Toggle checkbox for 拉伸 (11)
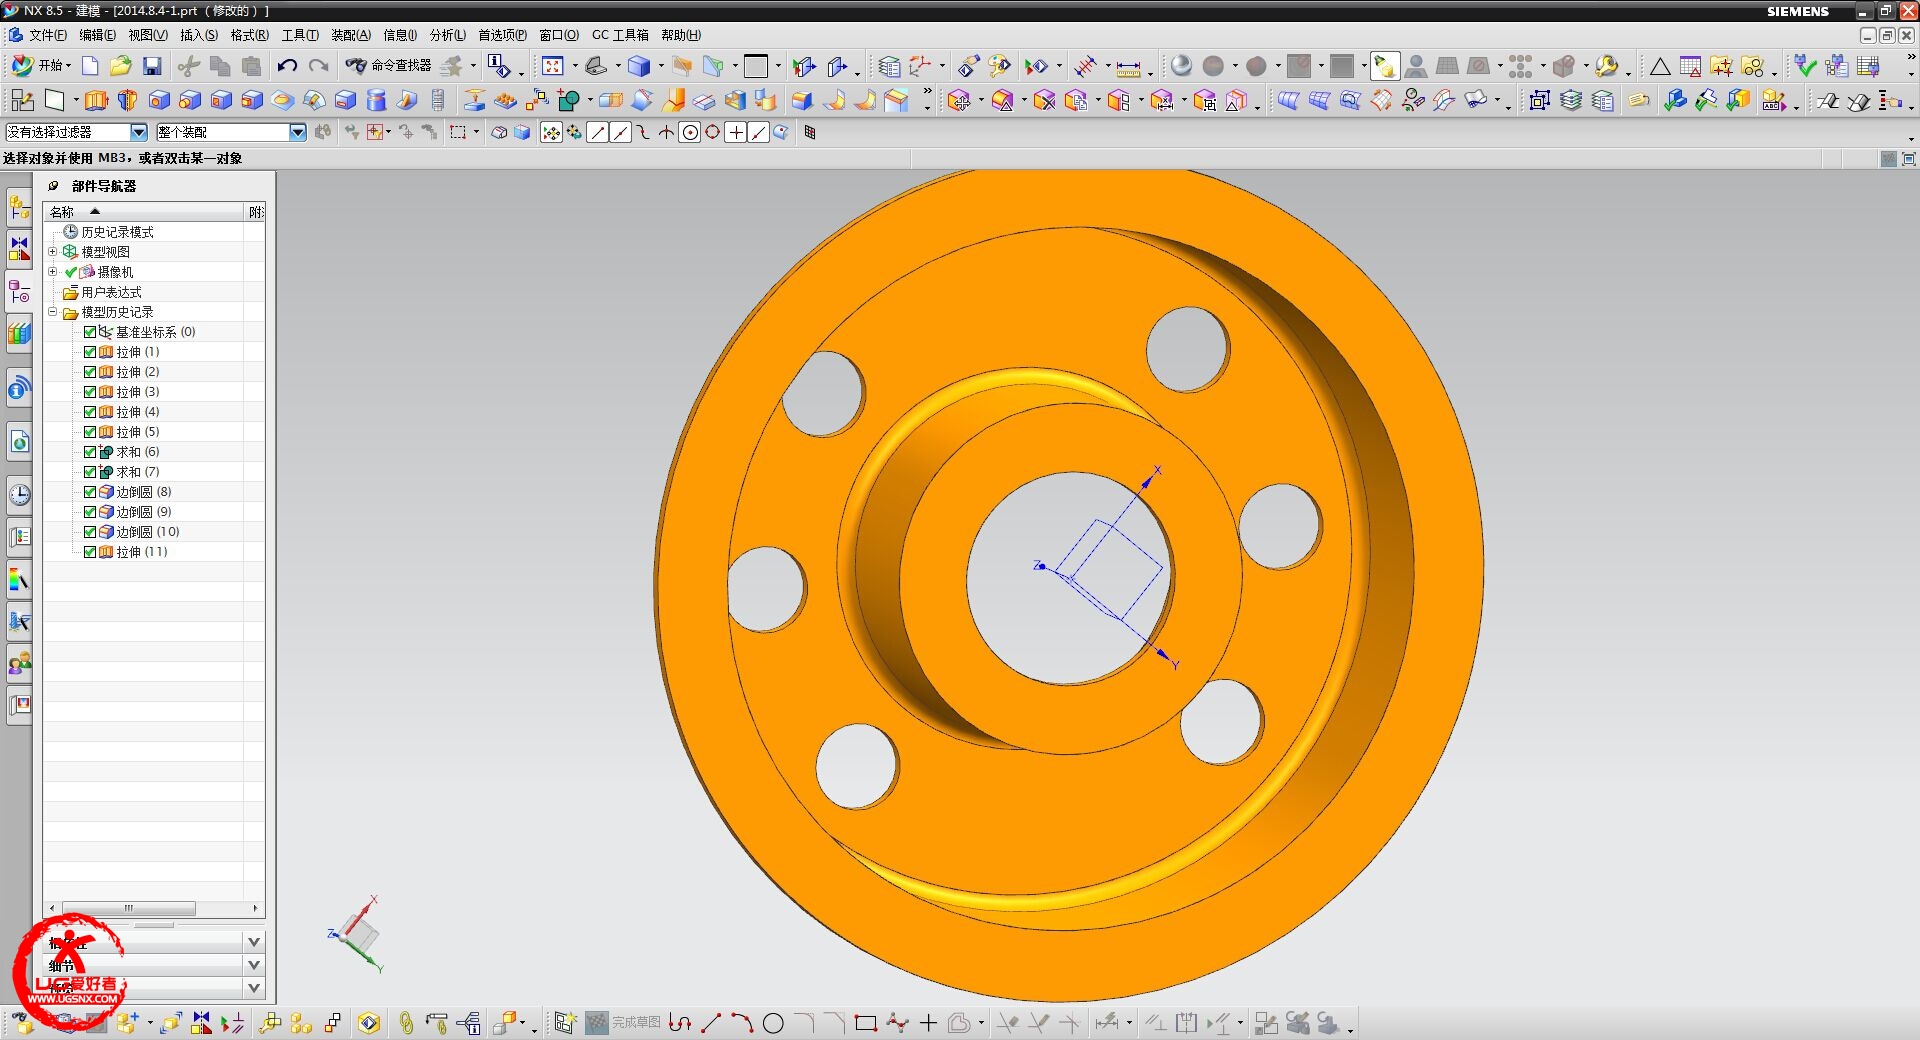This screenshot has width=1920, height=1040. click(x=90, y=552)
